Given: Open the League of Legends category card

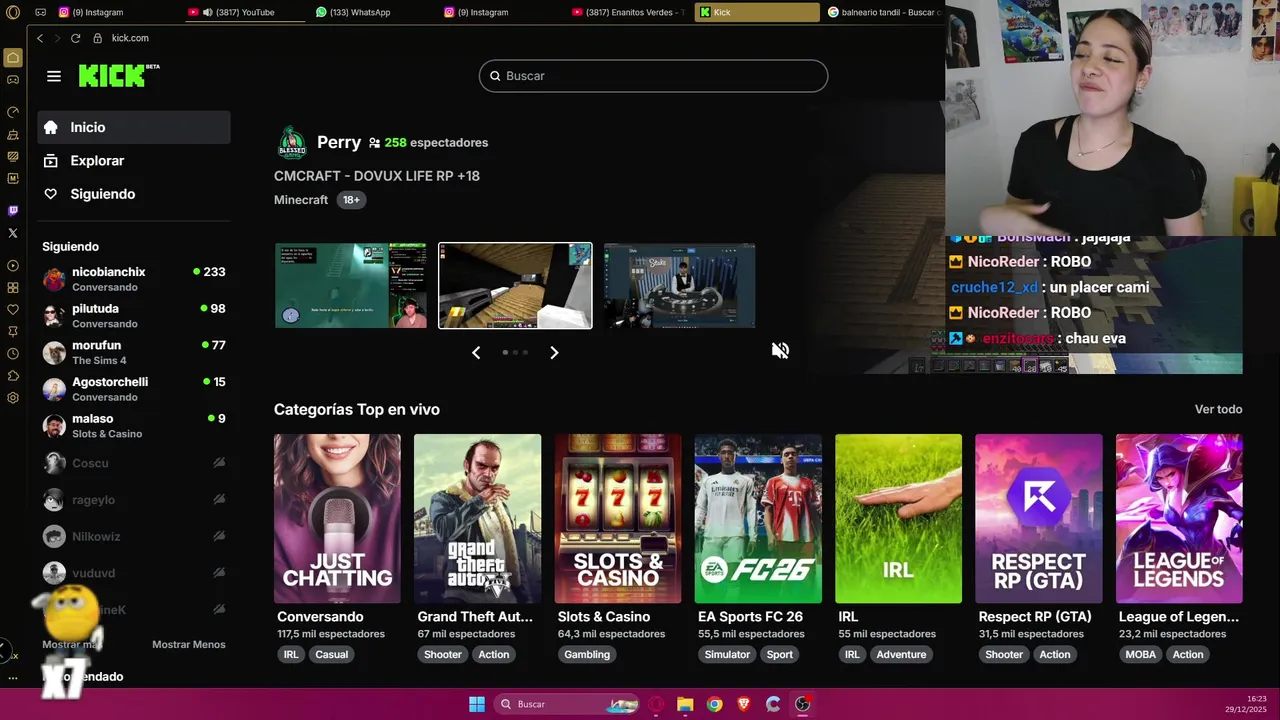Looking at the screenshot, I should (1179, 518).
